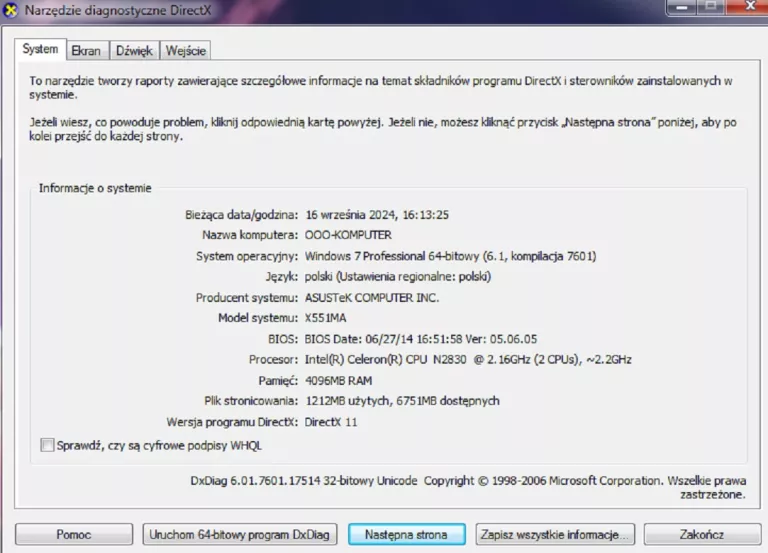Click the Plik stronicowania label
Screen dimensions: 768x553
click(251, 401)
